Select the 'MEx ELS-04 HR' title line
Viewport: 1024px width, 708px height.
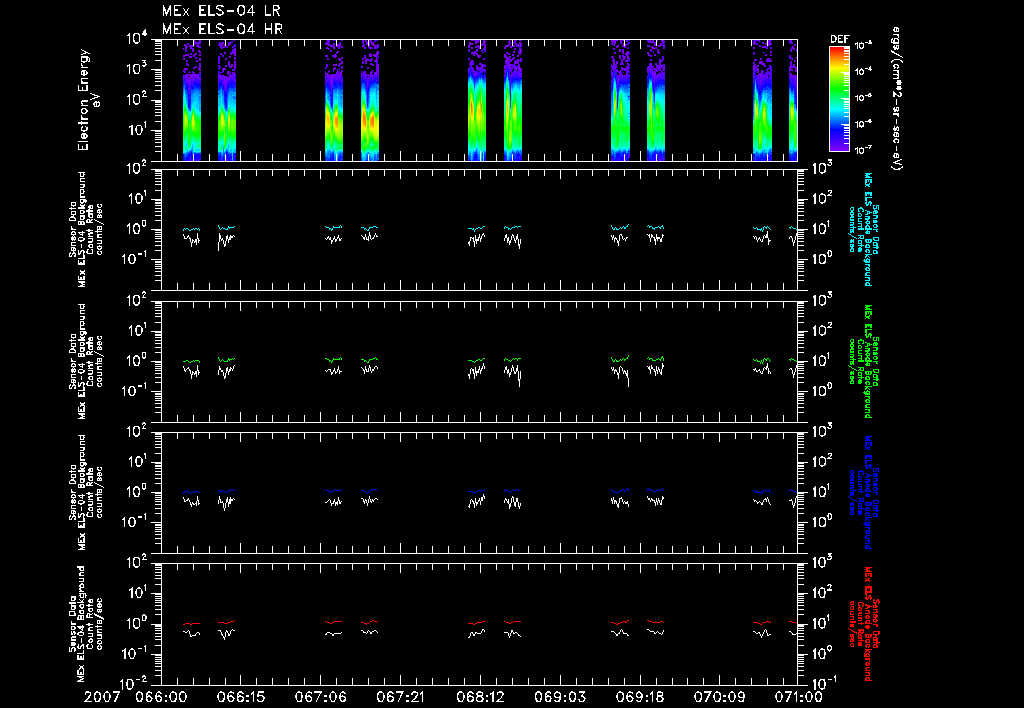pyautogui.click(x=222, y=29)
